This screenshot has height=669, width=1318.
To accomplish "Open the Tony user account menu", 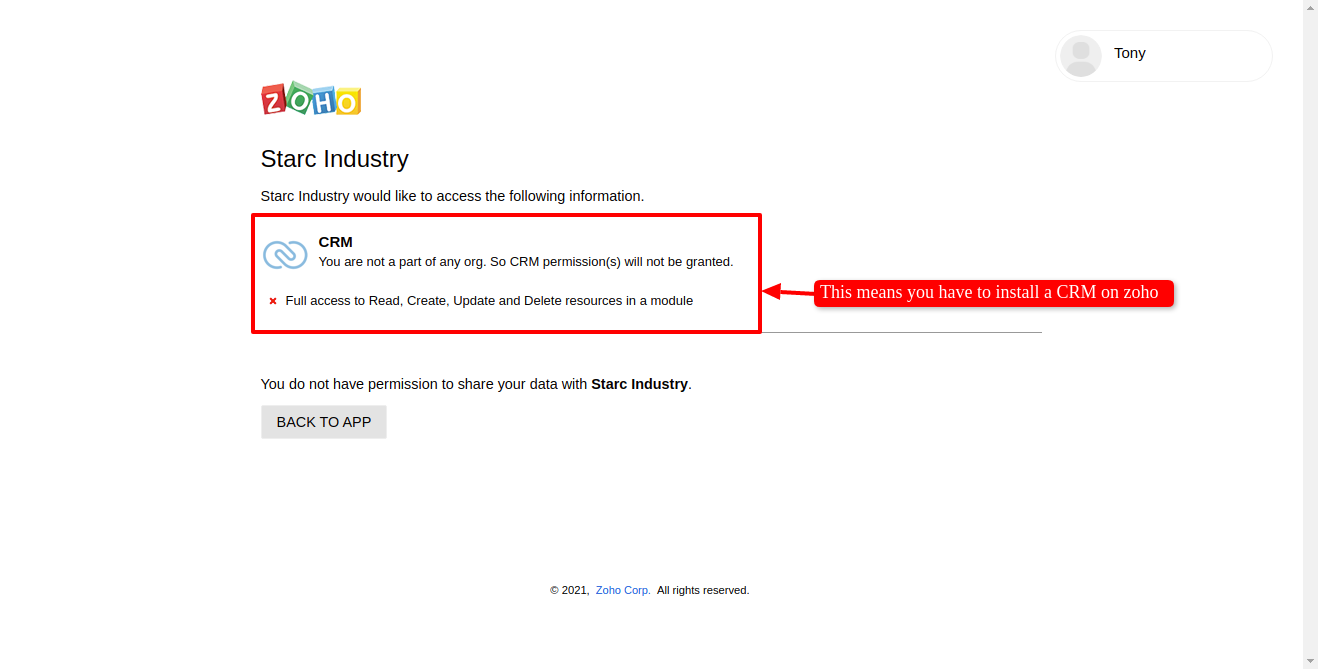I will pos(1163,56).
